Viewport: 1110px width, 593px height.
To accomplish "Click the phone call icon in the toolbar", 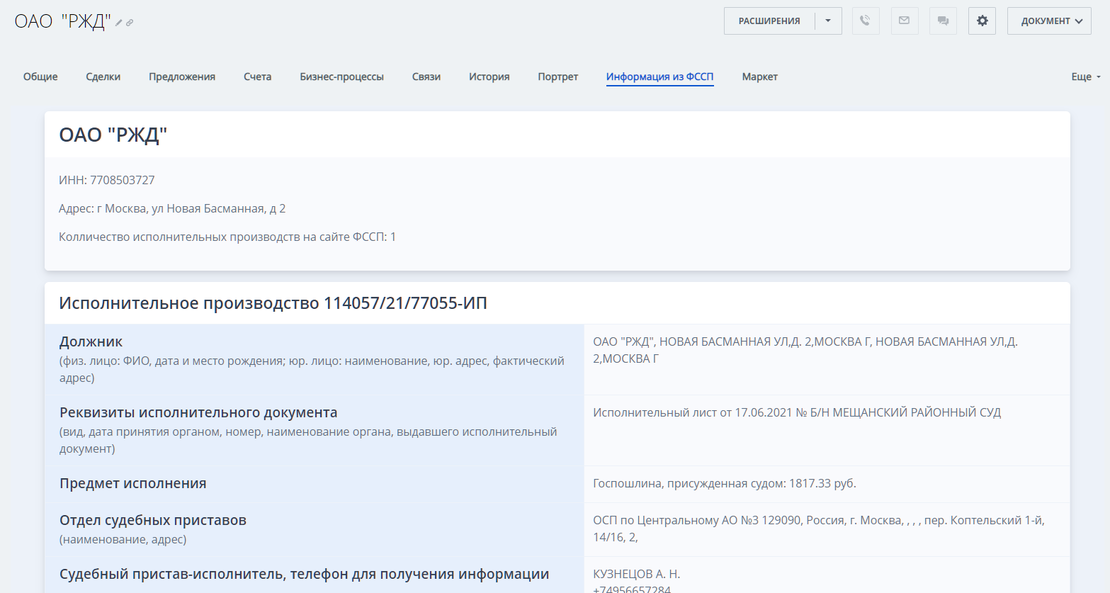I will (864, 20).
